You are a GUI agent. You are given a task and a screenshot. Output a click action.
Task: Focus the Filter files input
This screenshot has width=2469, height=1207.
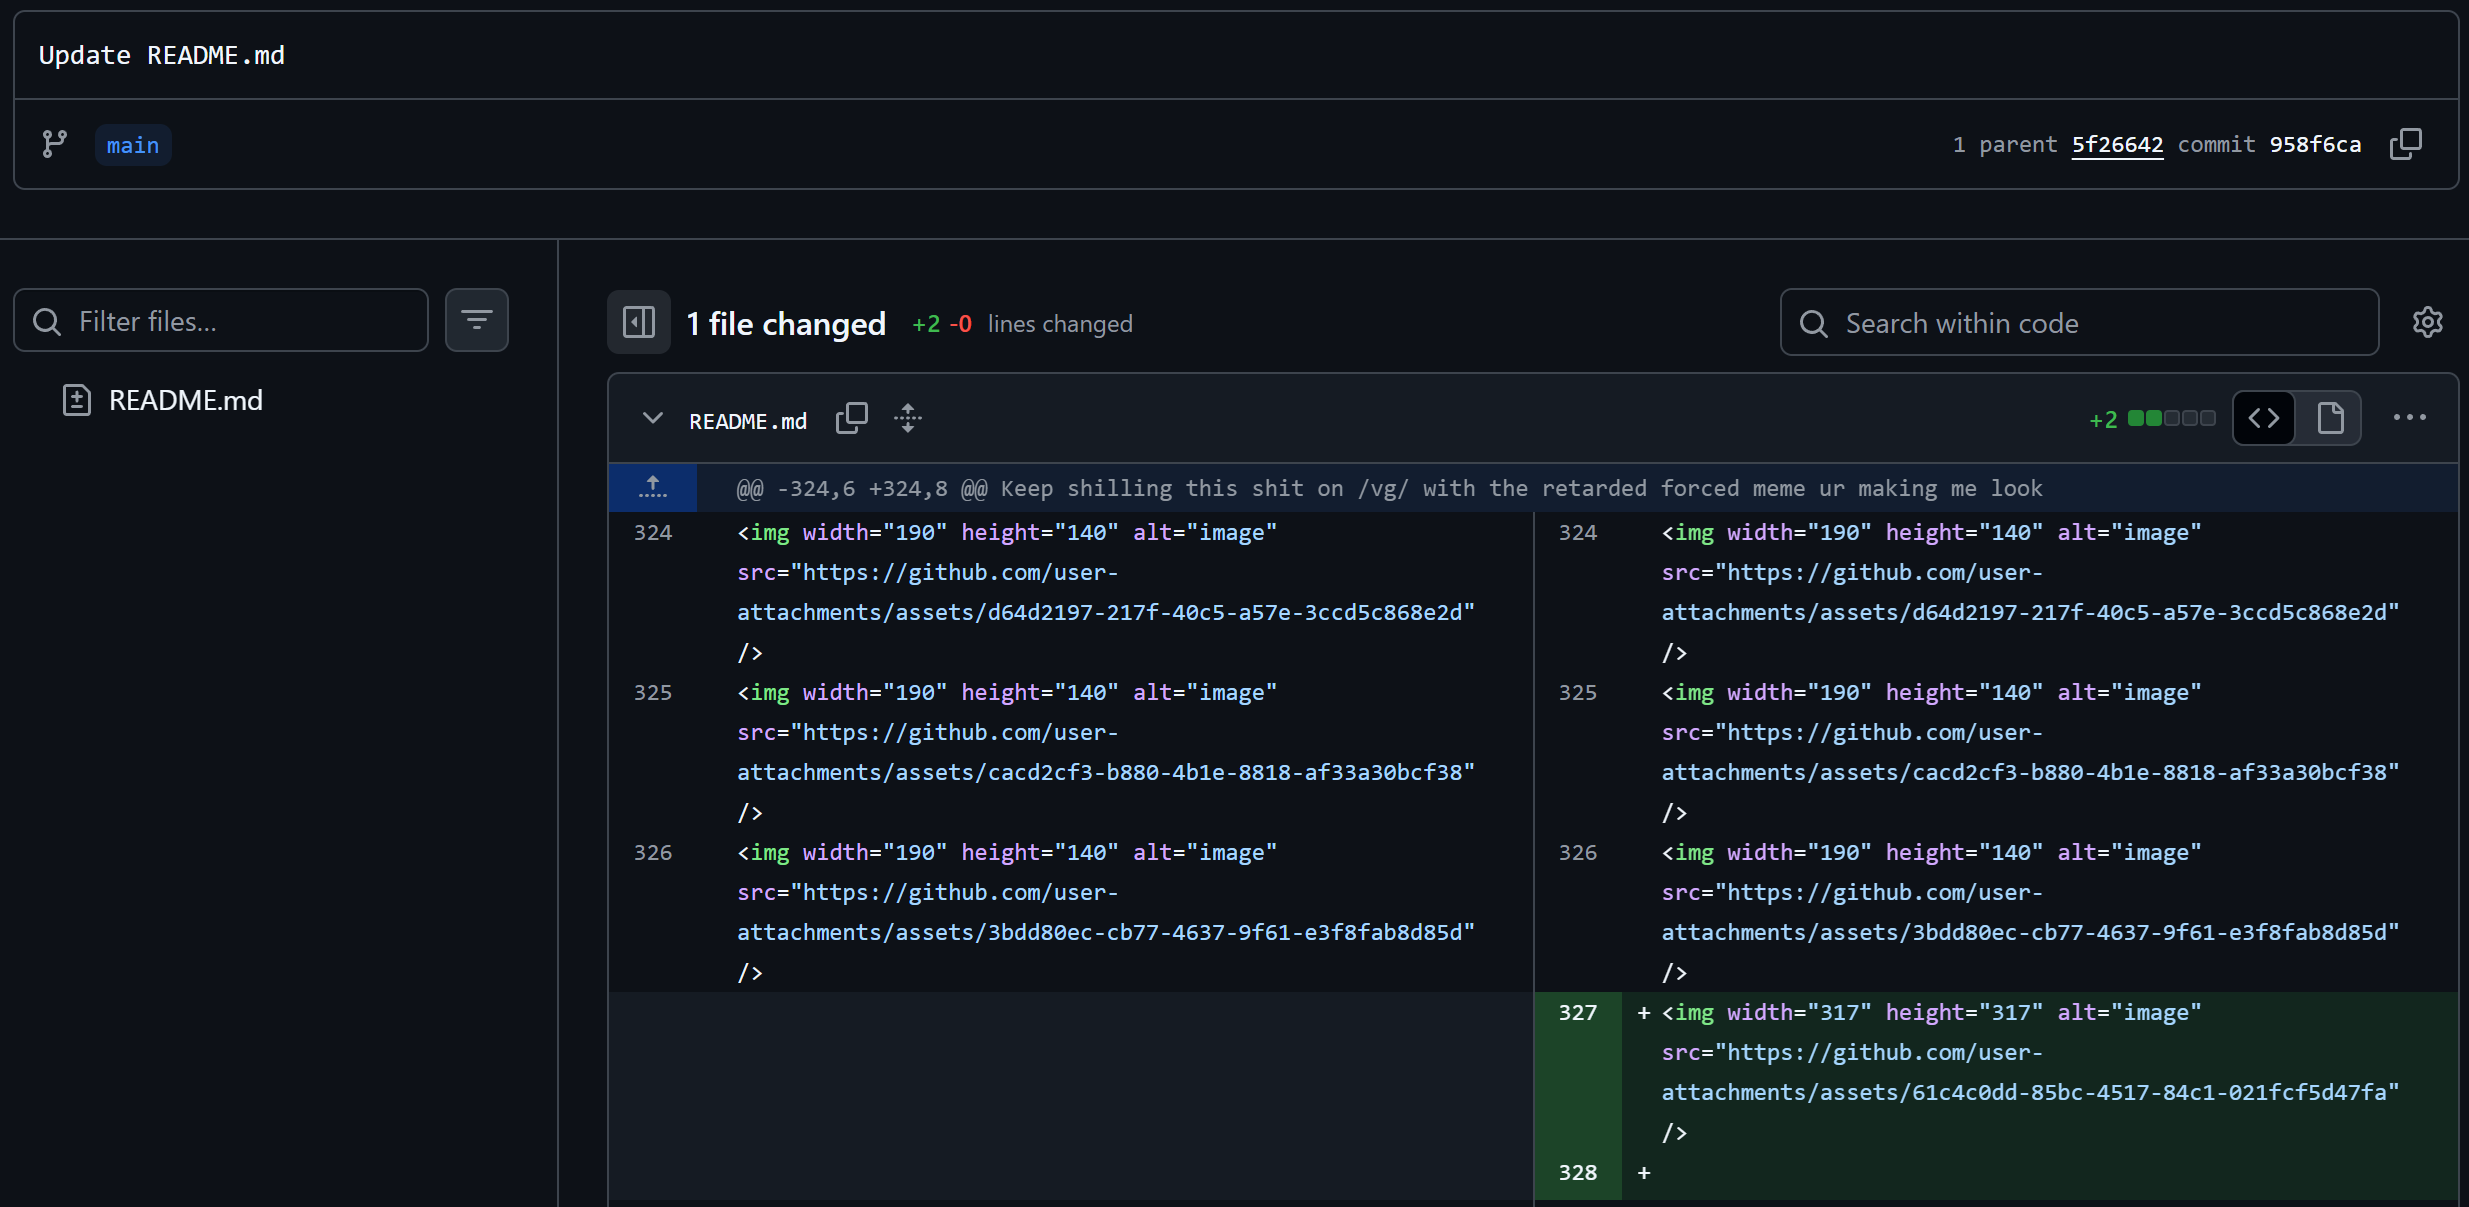tap(240, 321)
